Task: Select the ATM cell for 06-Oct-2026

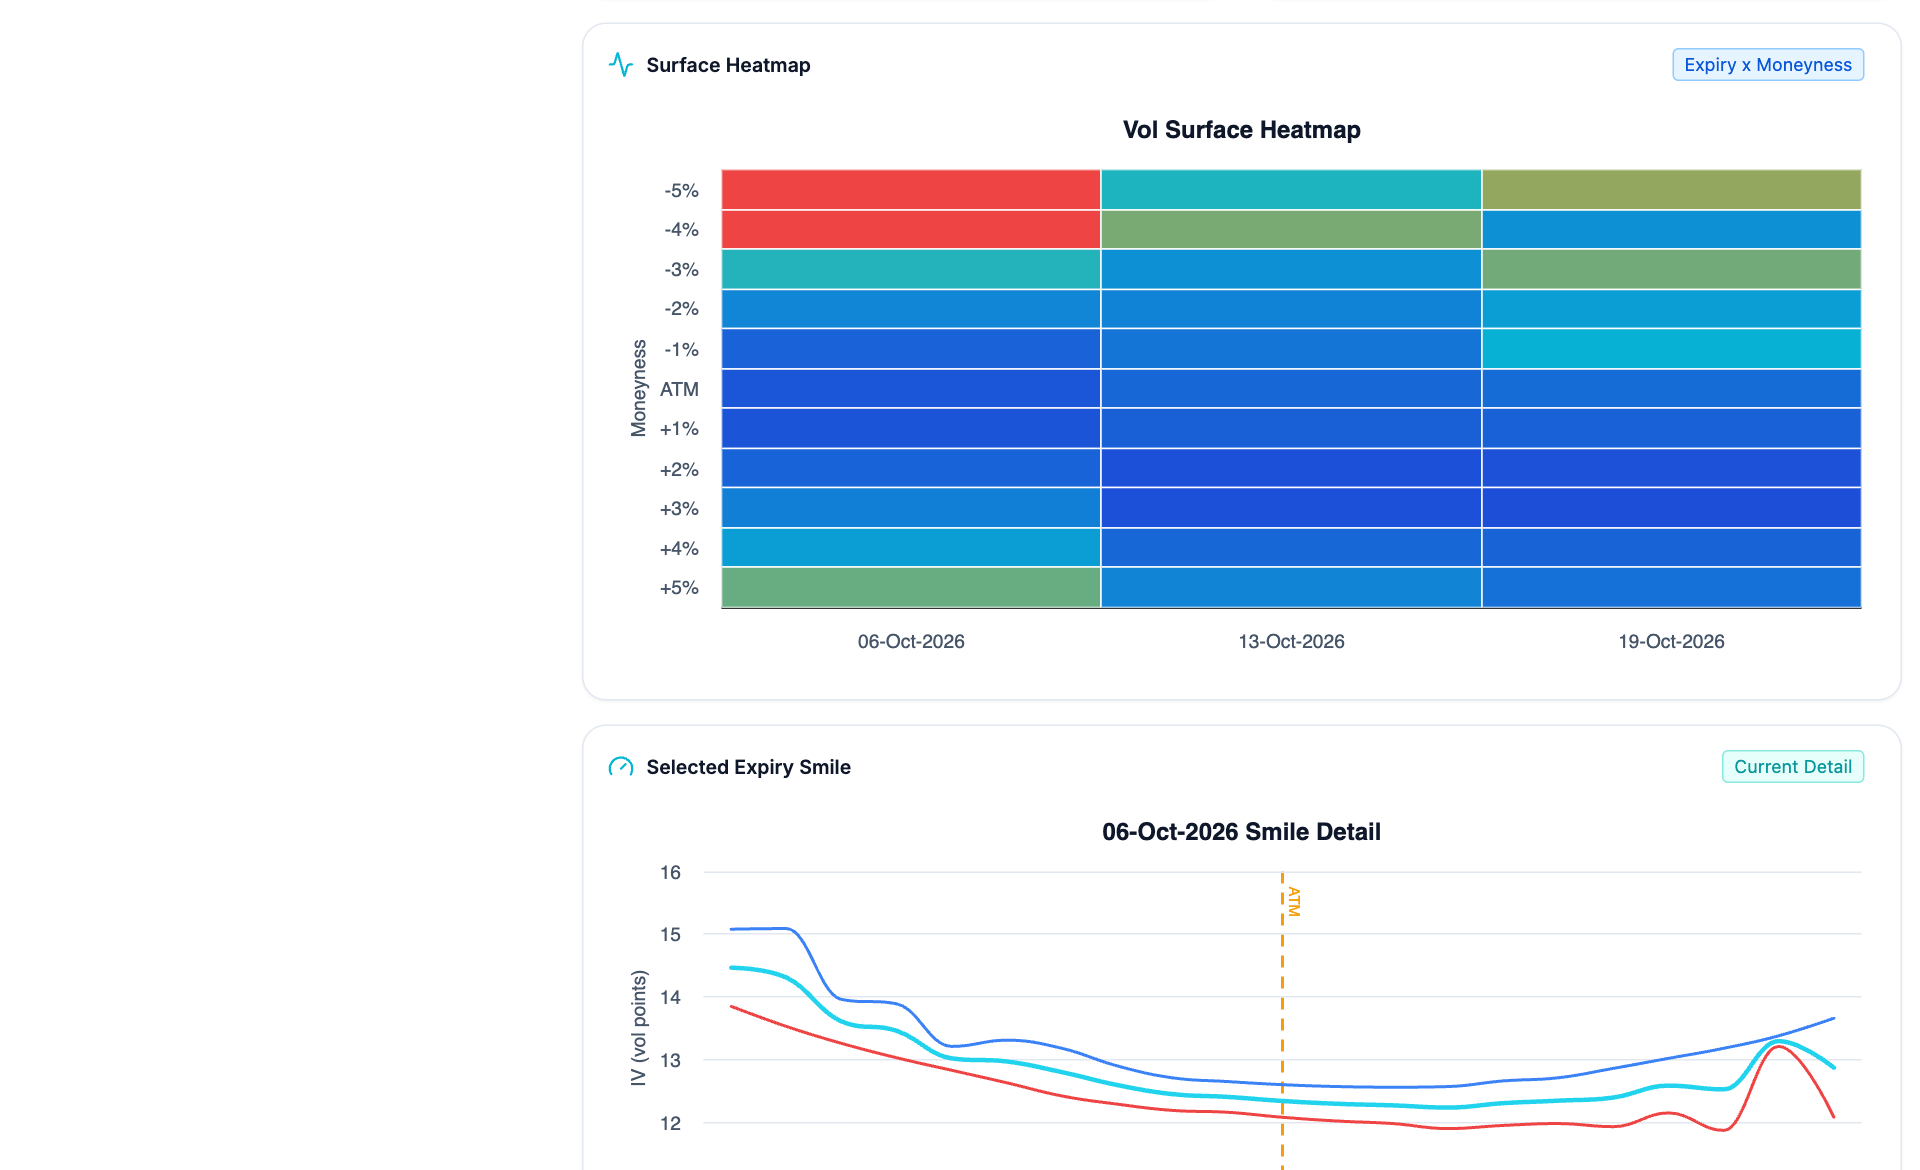Action: tap(911, 389)
